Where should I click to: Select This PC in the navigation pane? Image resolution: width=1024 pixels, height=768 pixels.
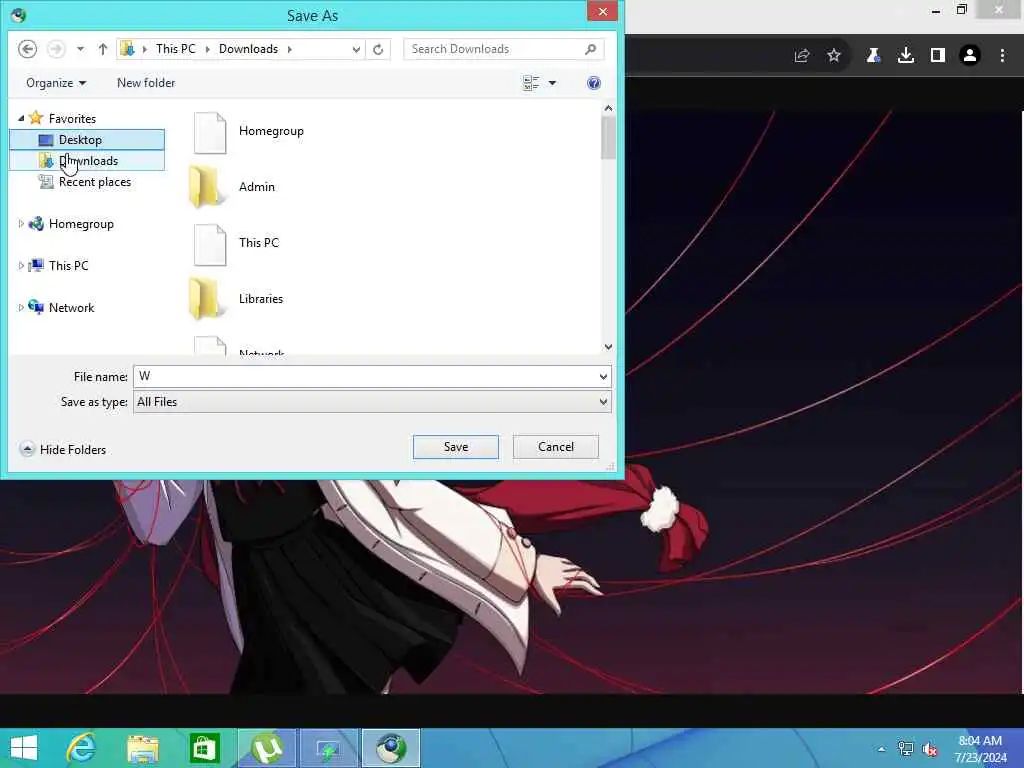coord(68,266)
